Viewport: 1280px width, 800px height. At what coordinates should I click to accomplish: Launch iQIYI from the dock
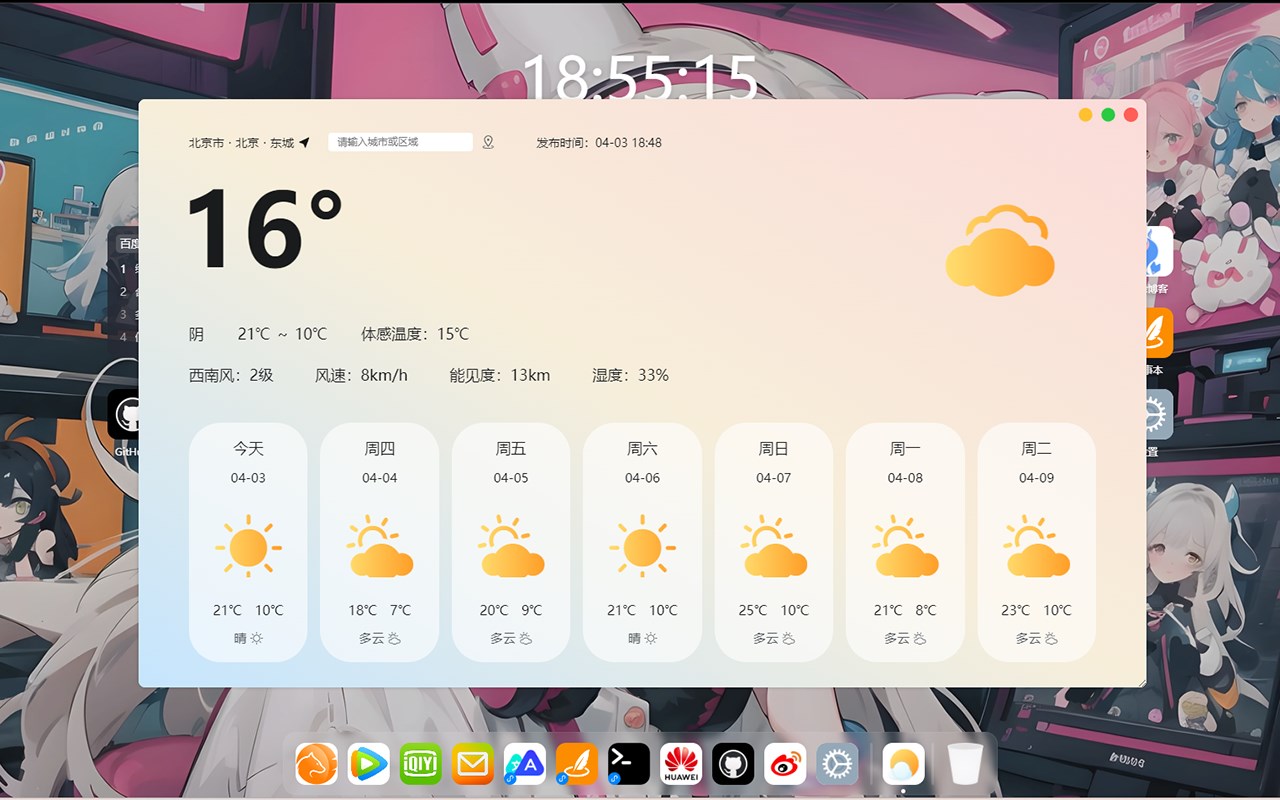click(x=421, y=764)
